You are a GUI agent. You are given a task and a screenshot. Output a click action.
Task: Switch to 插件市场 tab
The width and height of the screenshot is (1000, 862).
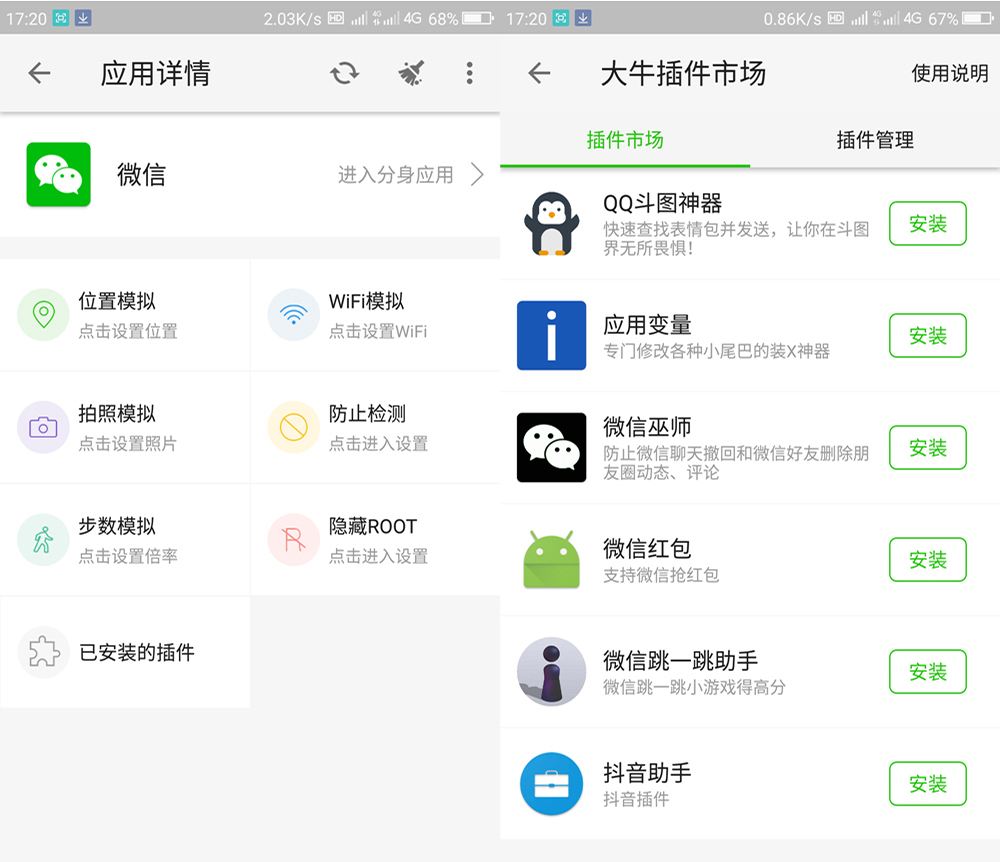coord(625,140)
